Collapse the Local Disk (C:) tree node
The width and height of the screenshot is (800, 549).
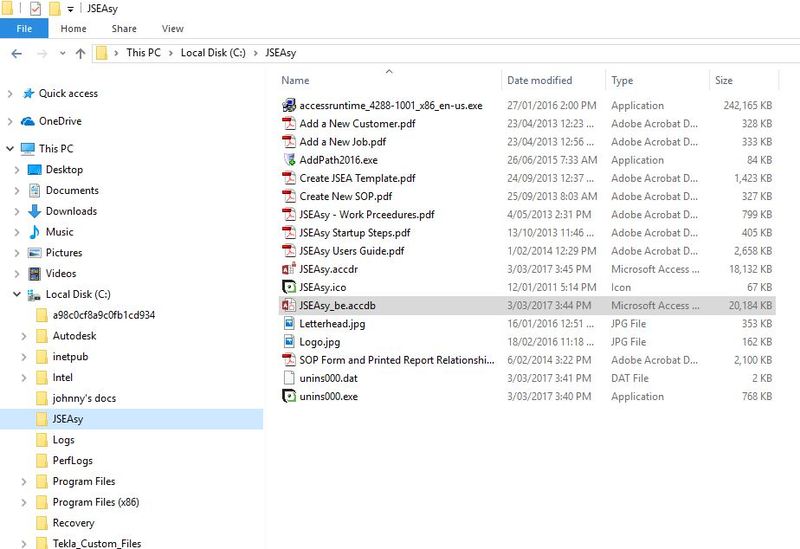tap(17, 294)
